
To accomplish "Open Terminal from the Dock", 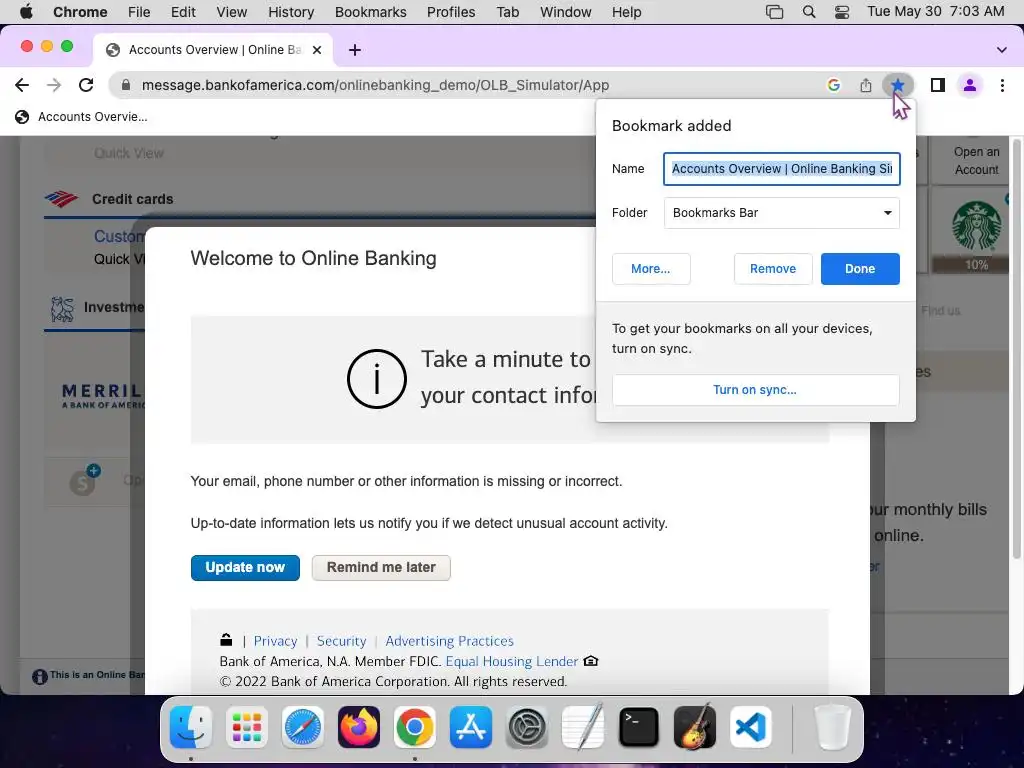I will (x=639, y=727).
